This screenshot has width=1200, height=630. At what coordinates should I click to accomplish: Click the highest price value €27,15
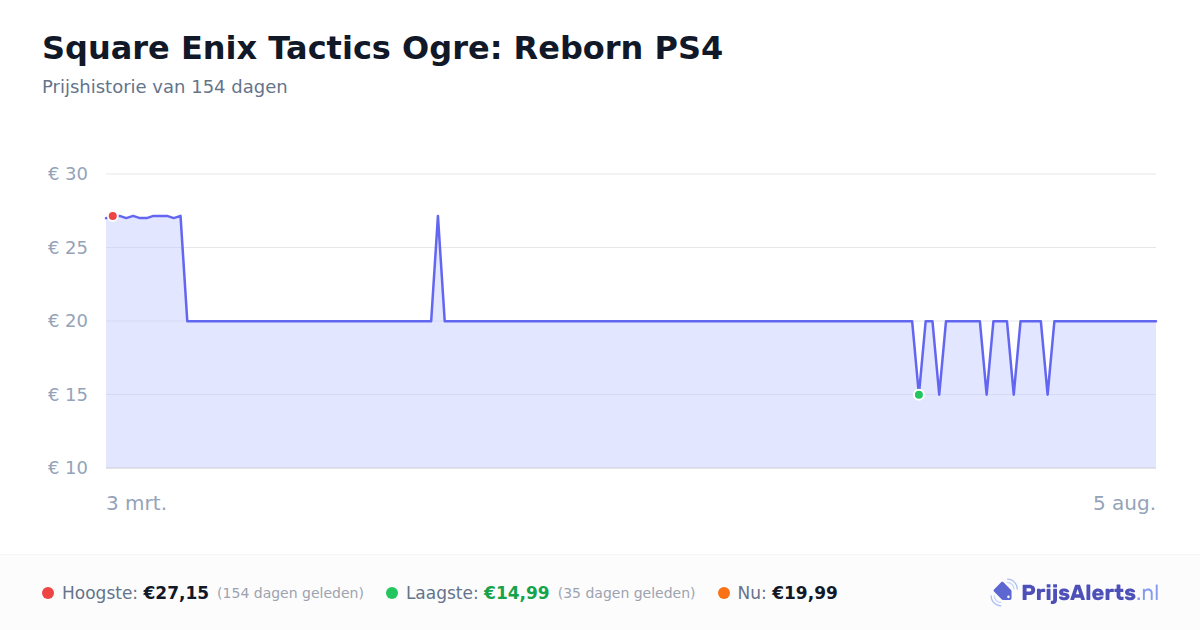(x=176, y=593)
